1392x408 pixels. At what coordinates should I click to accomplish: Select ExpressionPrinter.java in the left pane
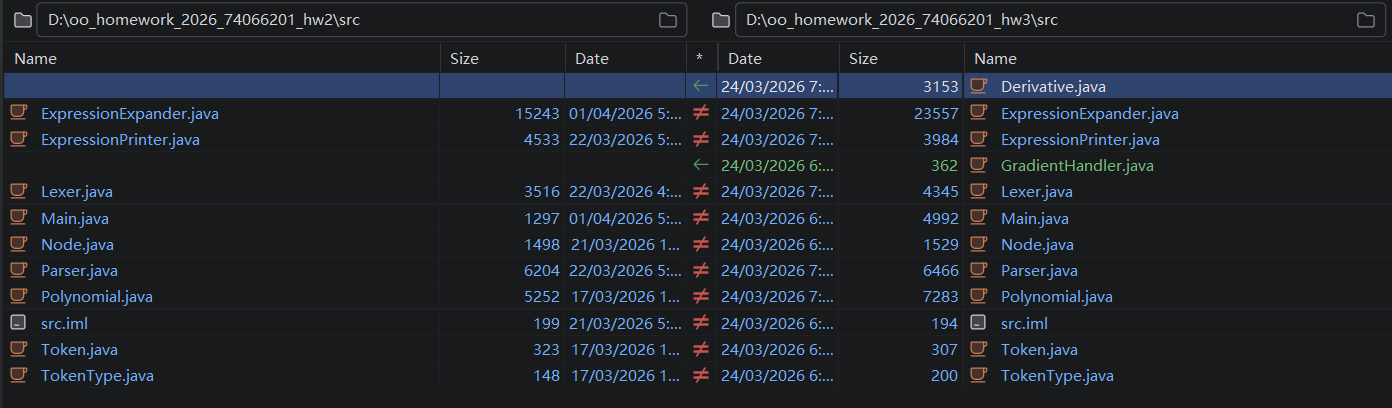pyautogui.click(x=120, y=140)
